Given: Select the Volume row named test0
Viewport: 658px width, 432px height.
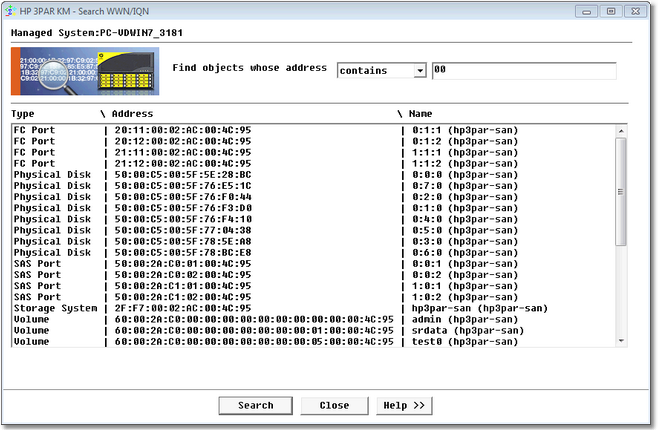Looking at the screenshot, I should tap(313, 342).
